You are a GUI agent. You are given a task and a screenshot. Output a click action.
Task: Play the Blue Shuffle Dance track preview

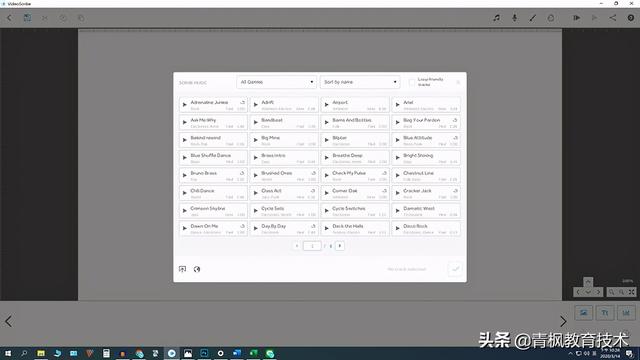pyautogui.click(x=184, y=158)
